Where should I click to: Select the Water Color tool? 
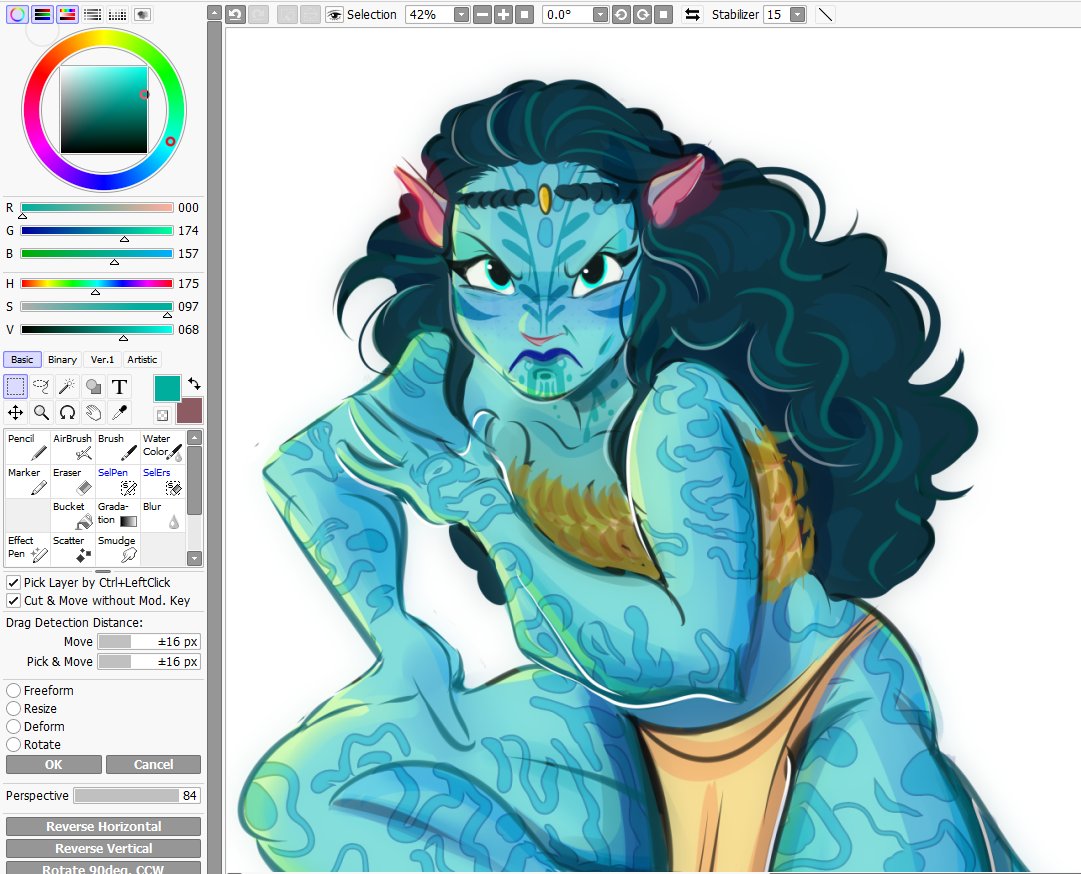click(163, 447)
